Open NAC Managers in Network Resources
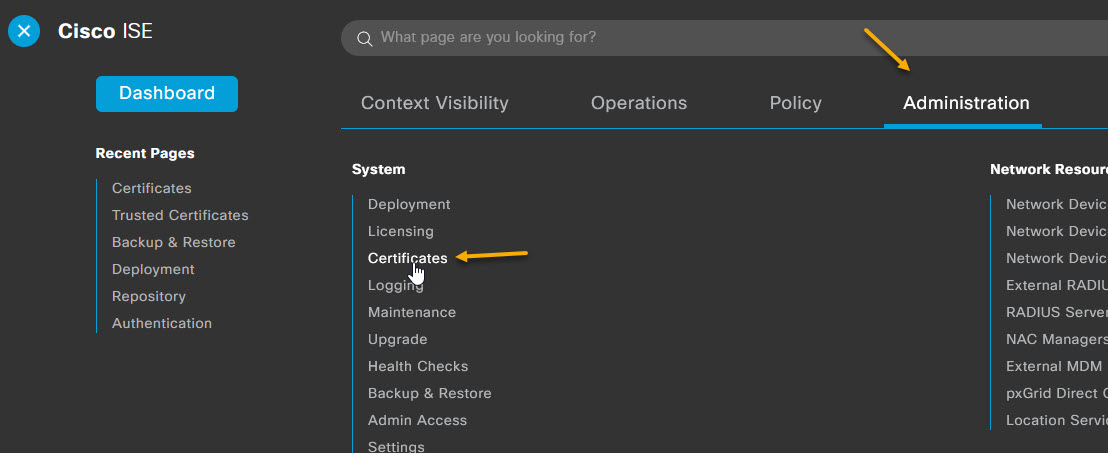This screenshot has height=453, width=1108. 1057,339
